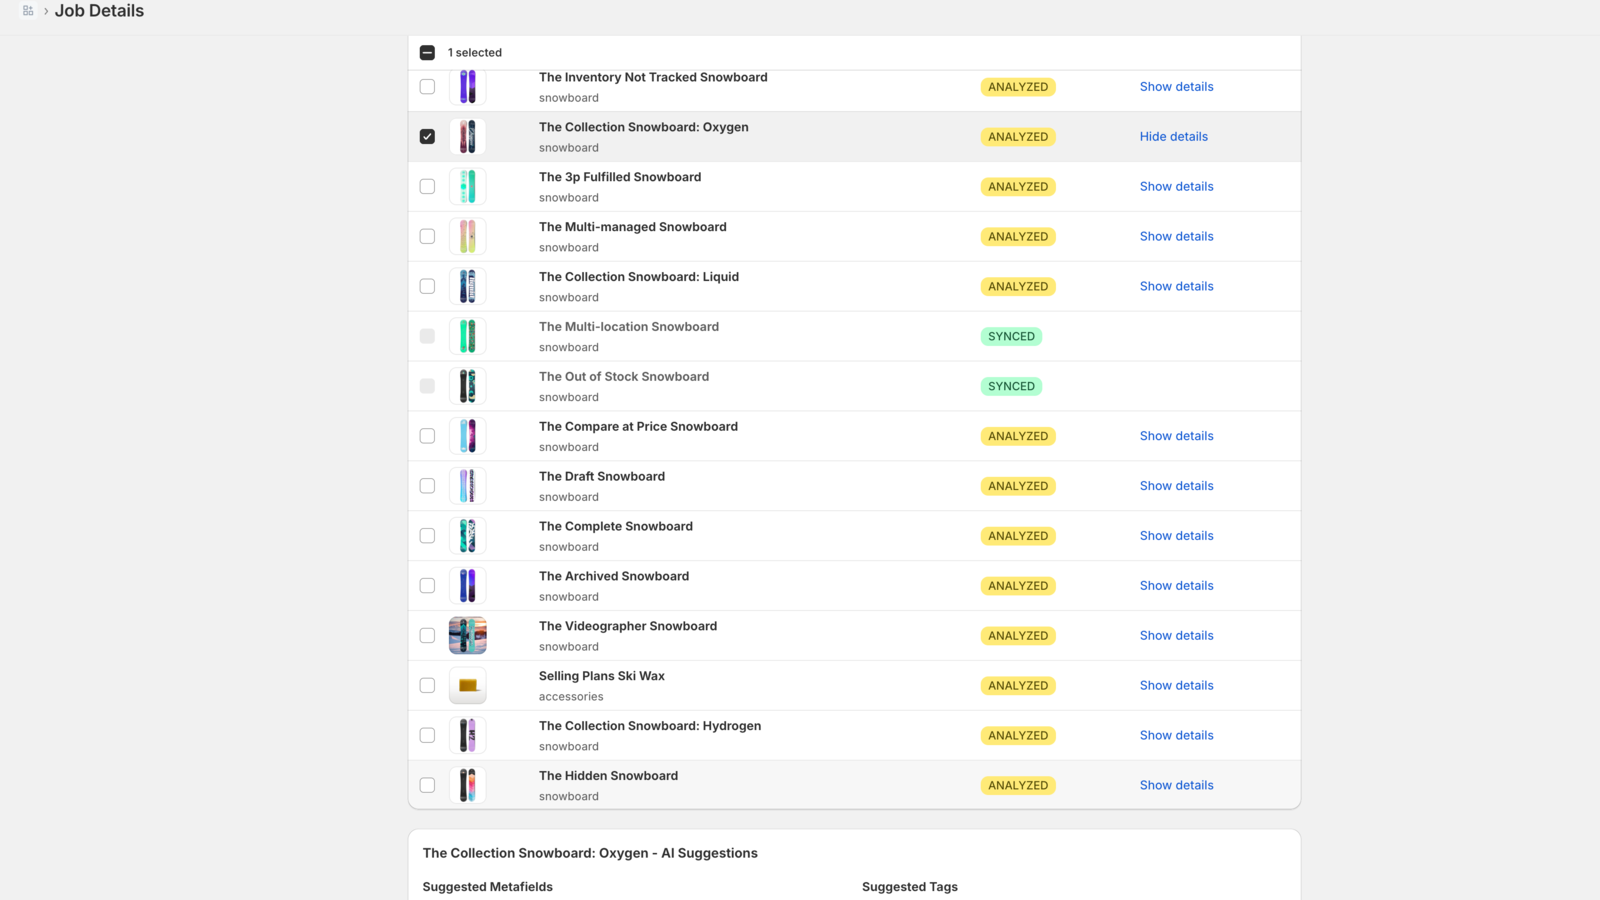Select The Draft Snowboard checkbox

(x=427, y=486)
